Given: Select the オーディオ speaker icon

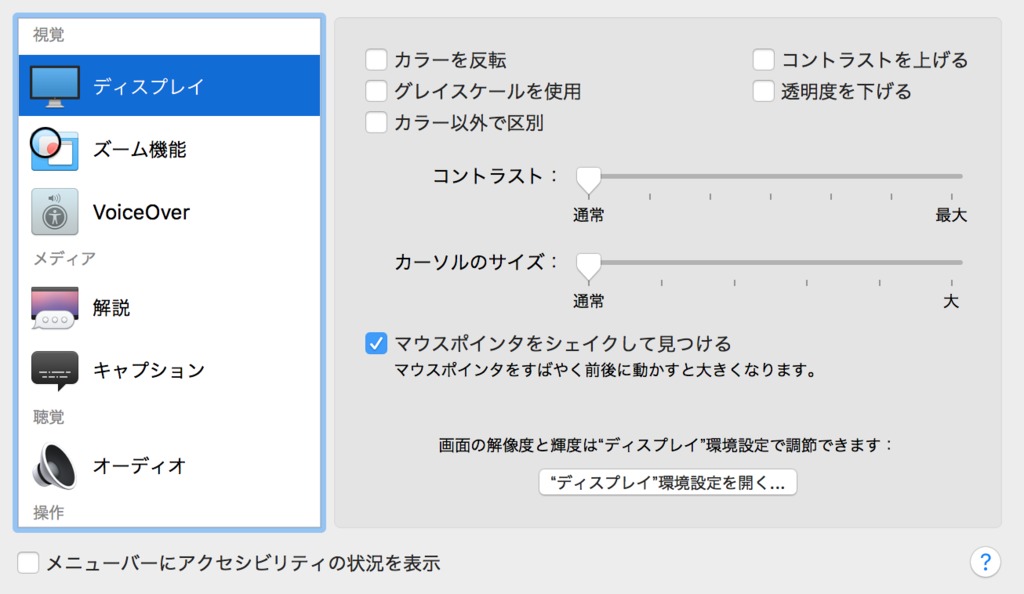Looking at the screenshot, I should click(x=55, y=466).
